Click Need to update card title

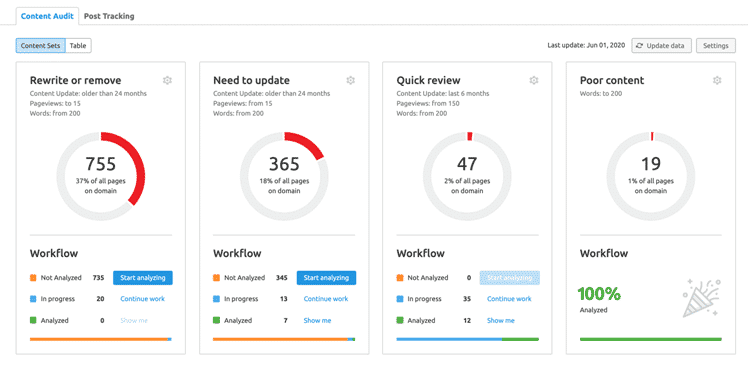pyautogui.click(x=251, y=80)
